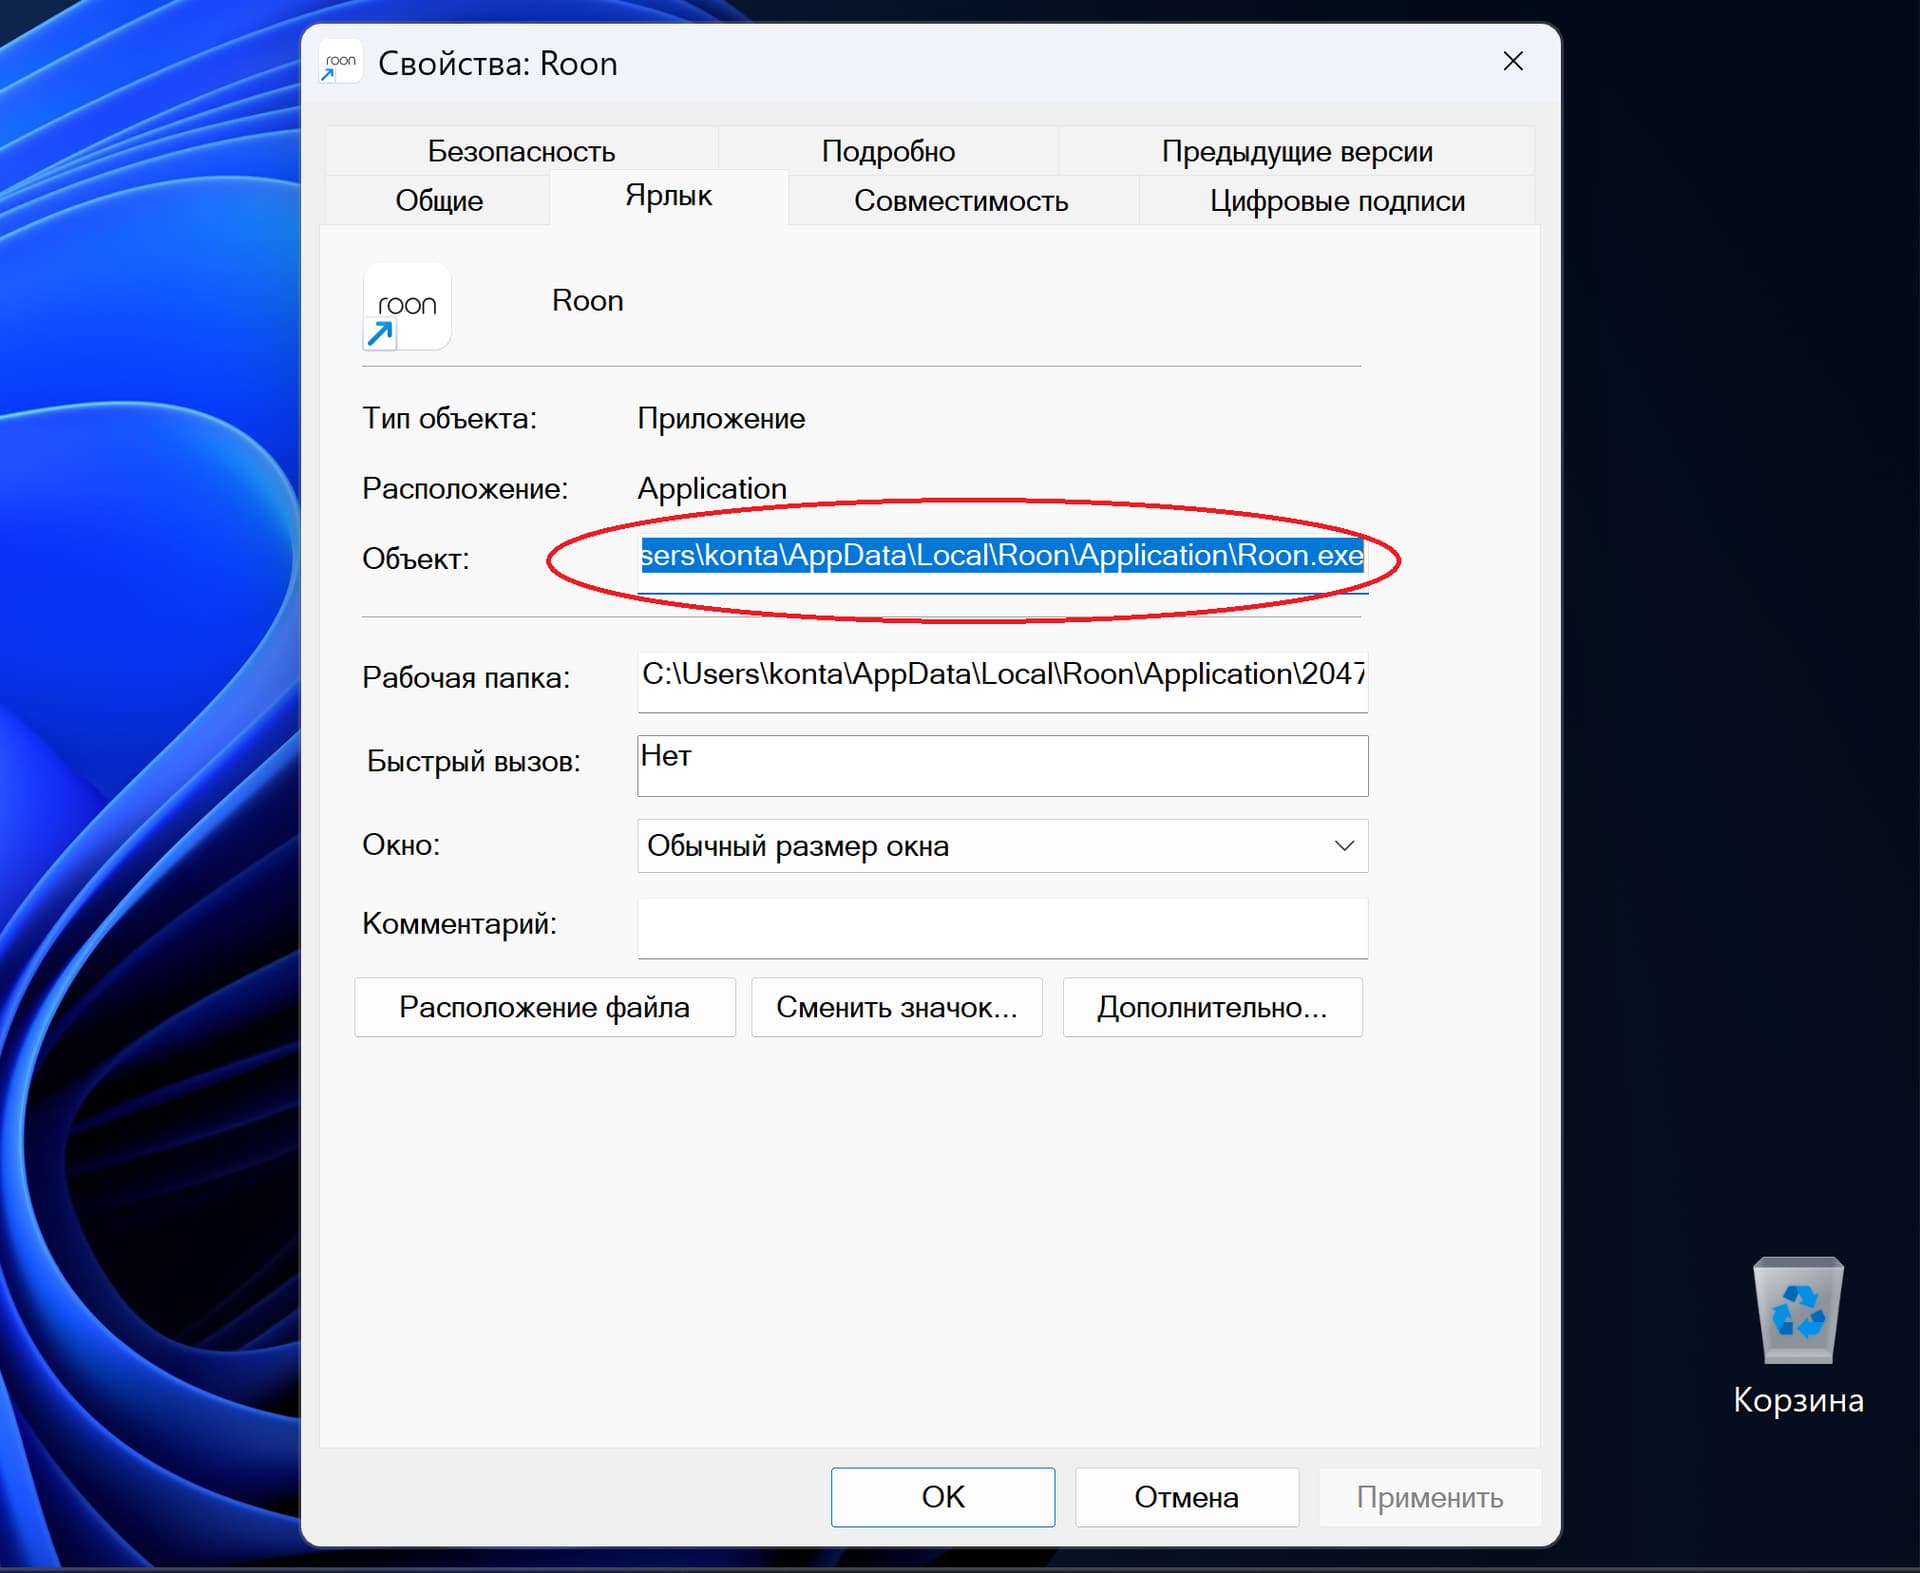Open the Предыдущие версии tab

coord(1297,151)
